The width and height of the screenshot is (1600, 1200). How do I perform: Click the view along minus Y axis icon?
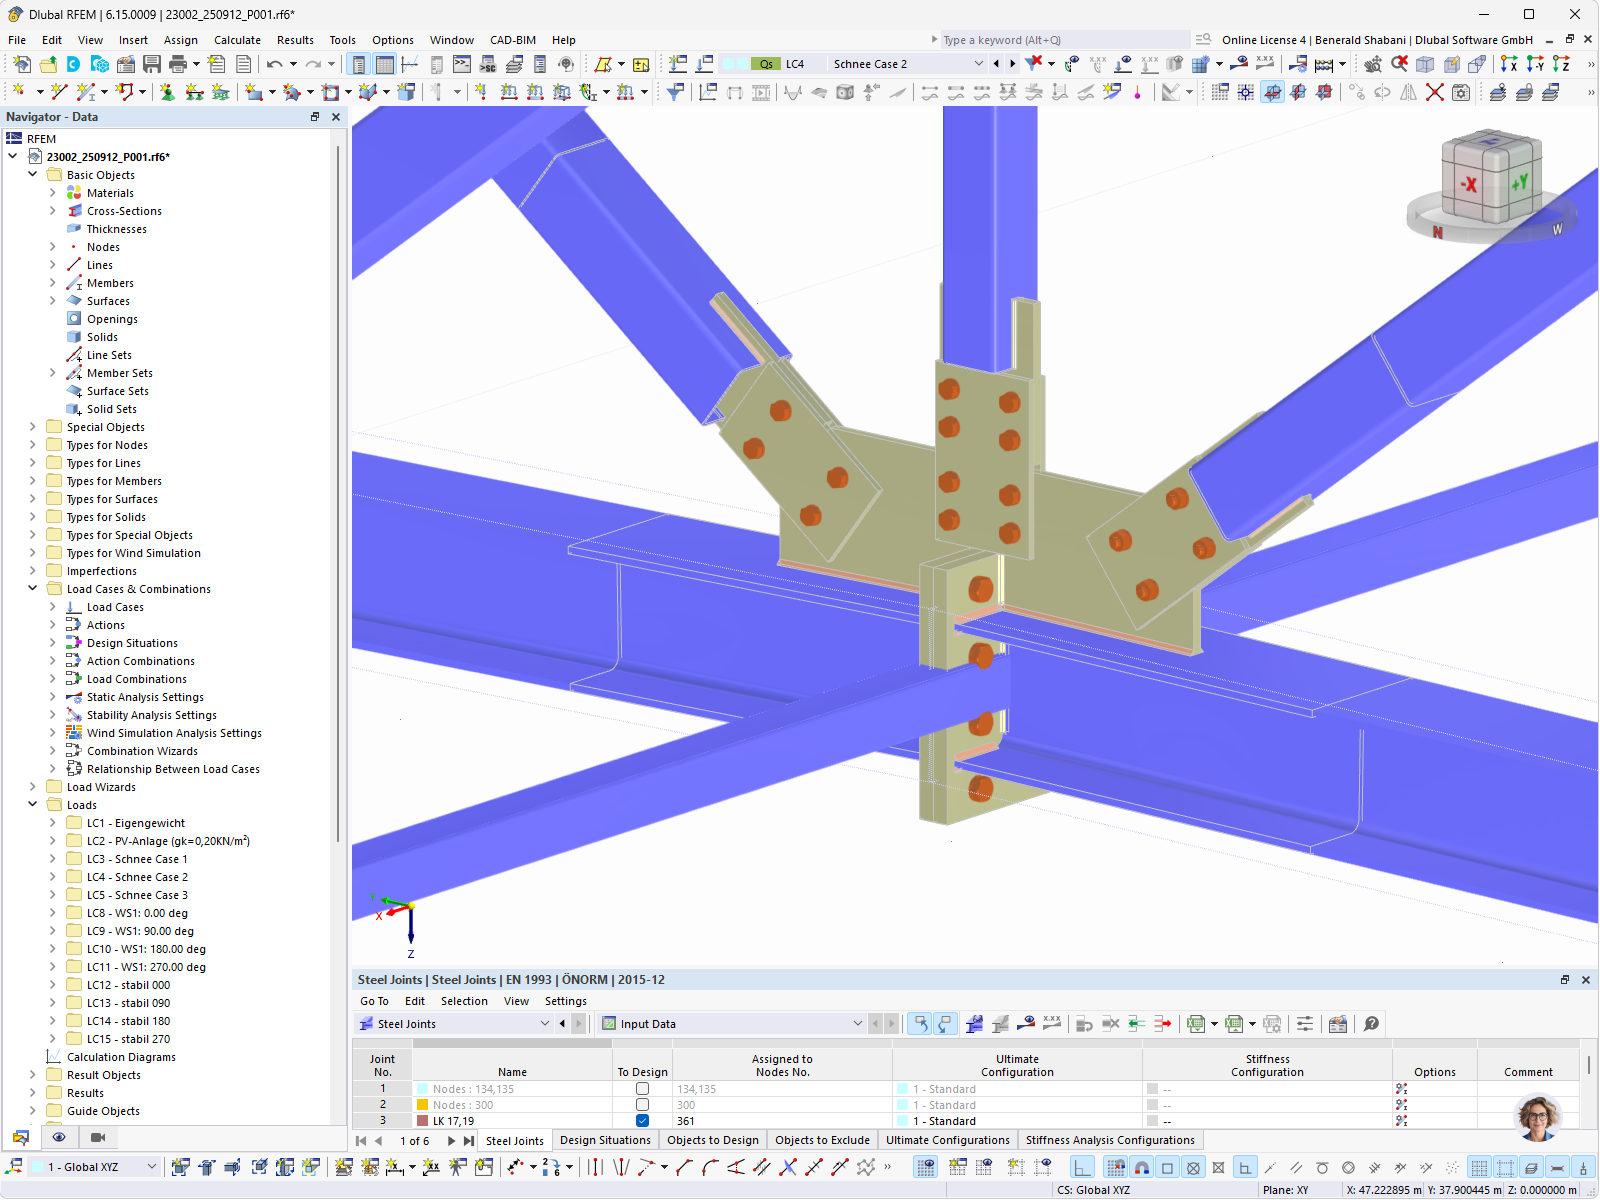pyautogui.click(x=1535, y=64)
